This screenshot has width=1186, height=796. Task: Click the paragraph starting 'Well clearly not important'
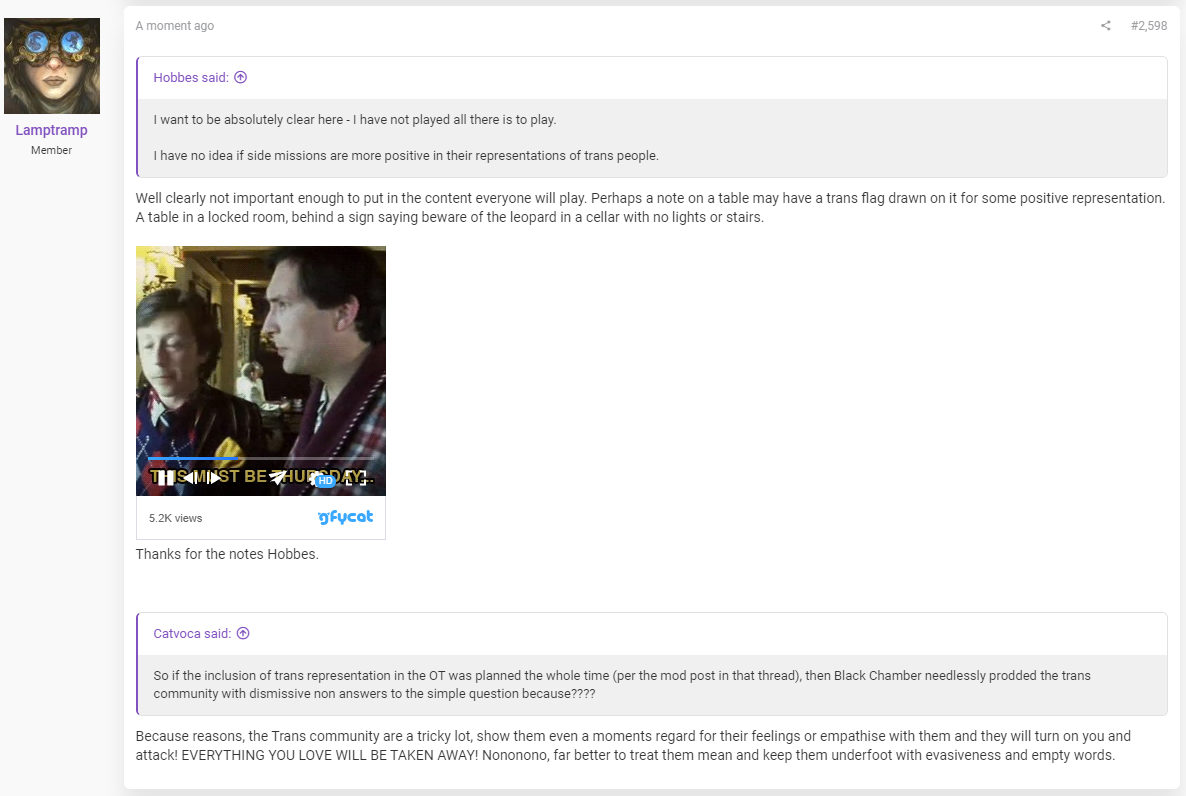click(x=650, y=207)
